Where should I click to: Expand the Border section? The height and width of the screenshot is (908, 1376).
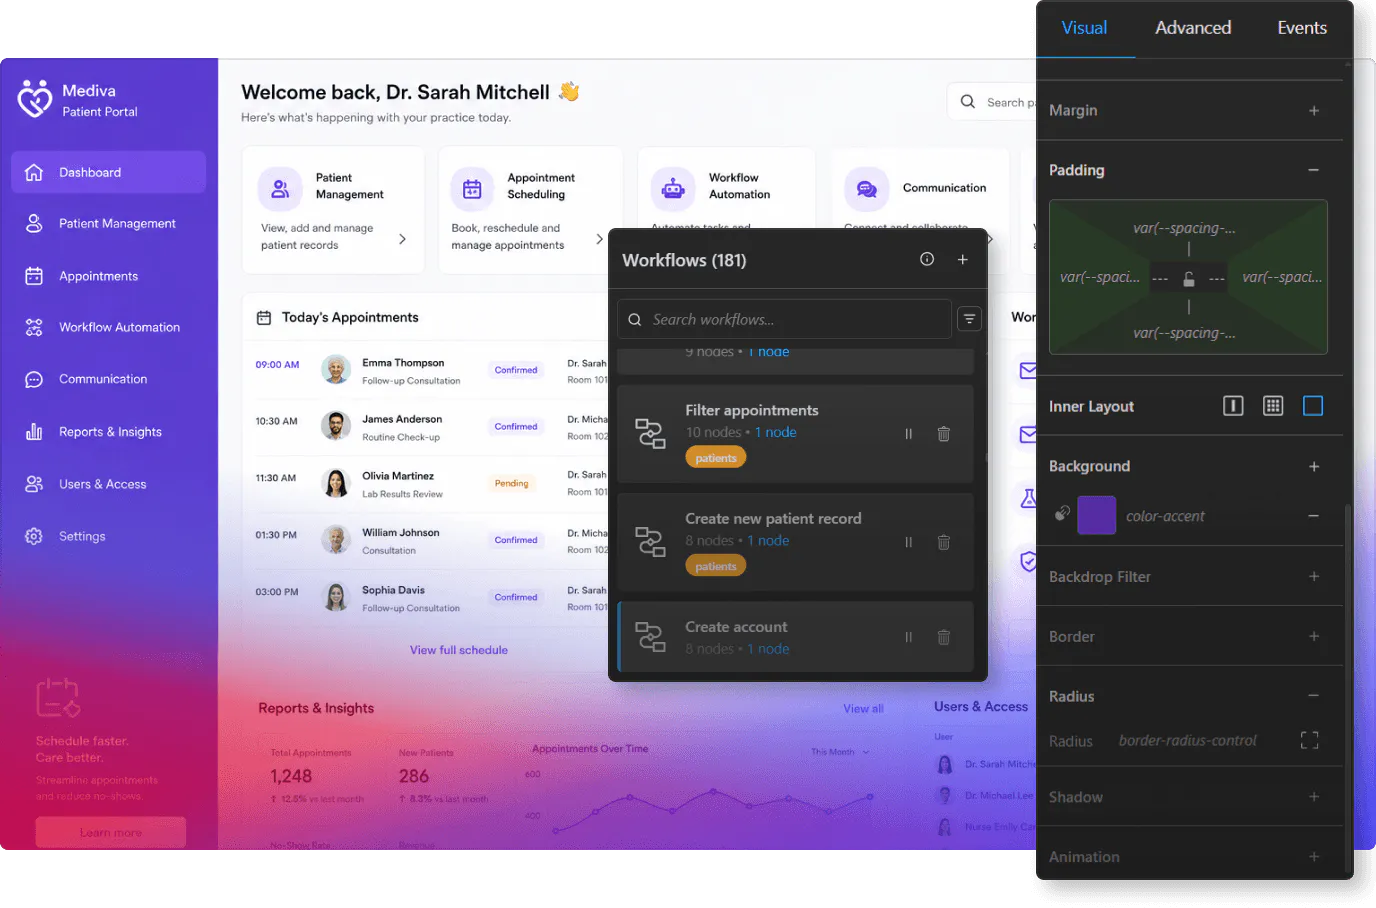pyautogui.click(x=1314, y=636)
